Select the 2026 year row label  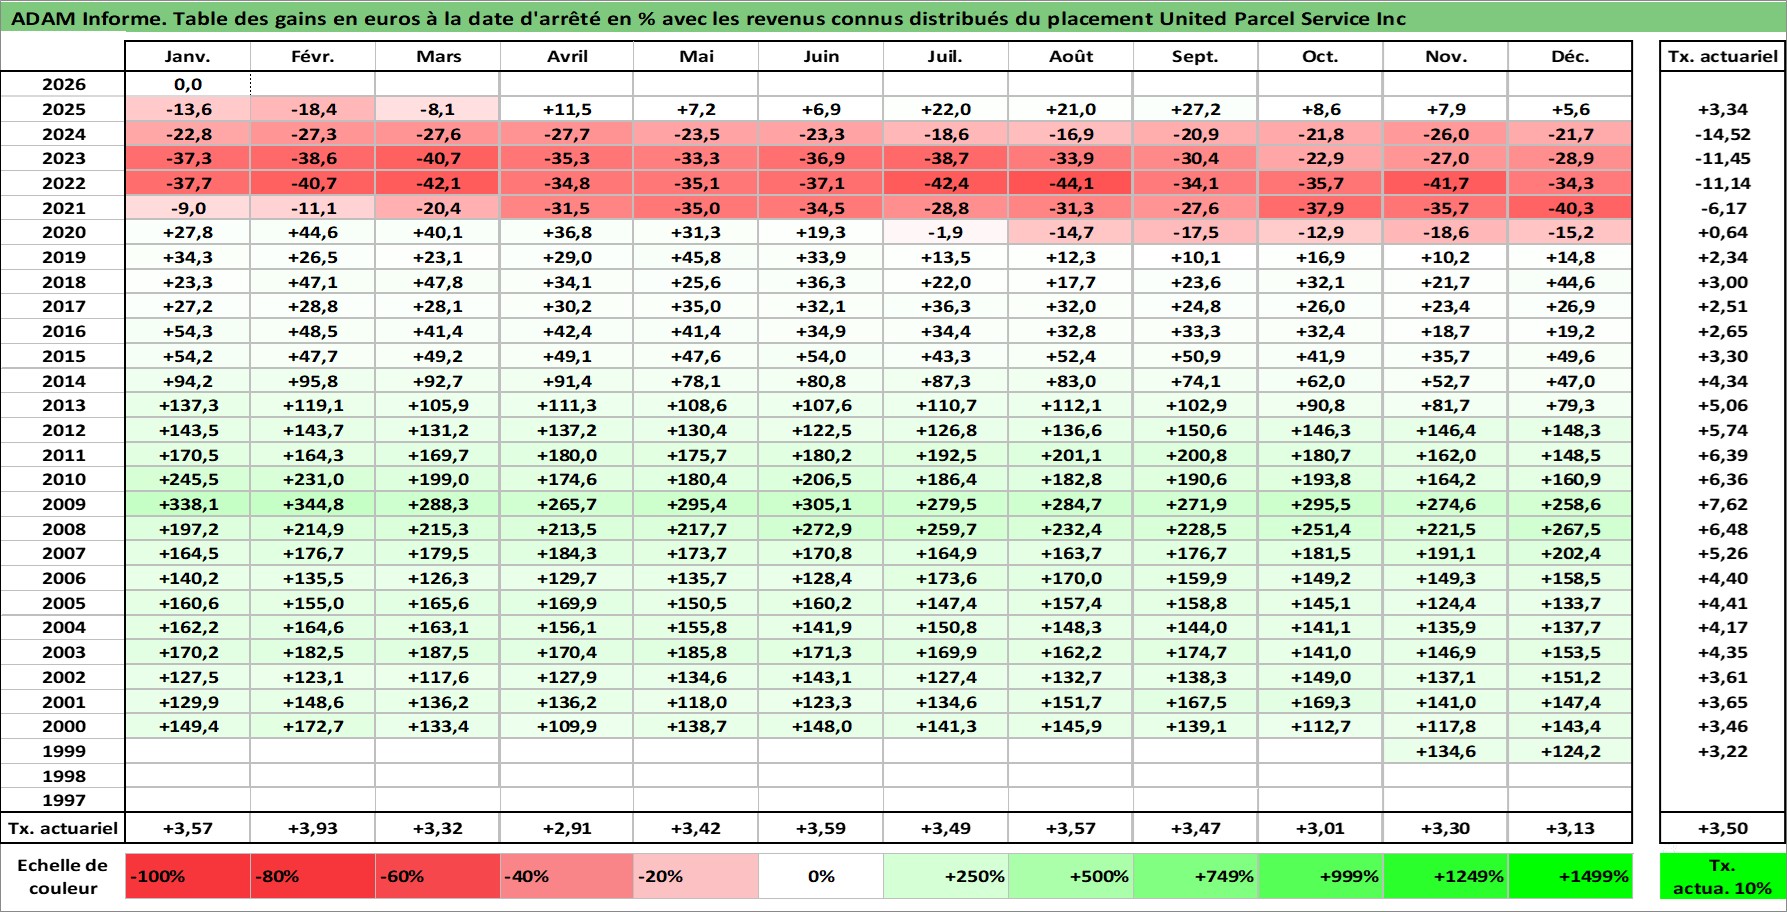[63, 84]
